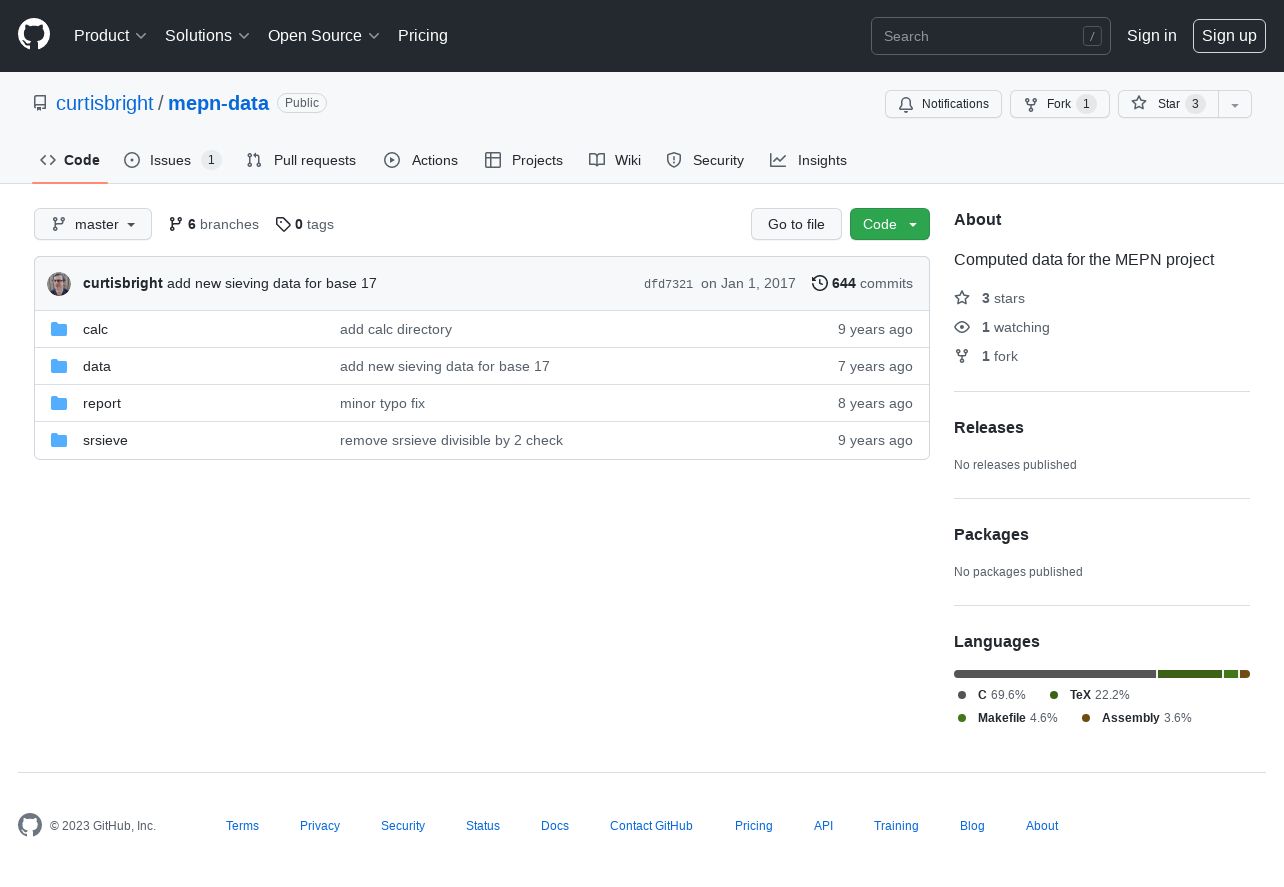The image size is (1284, 887).
Task: Click the folder icon for srsieve
Action: pyautogui.click(x=59, y=440)
